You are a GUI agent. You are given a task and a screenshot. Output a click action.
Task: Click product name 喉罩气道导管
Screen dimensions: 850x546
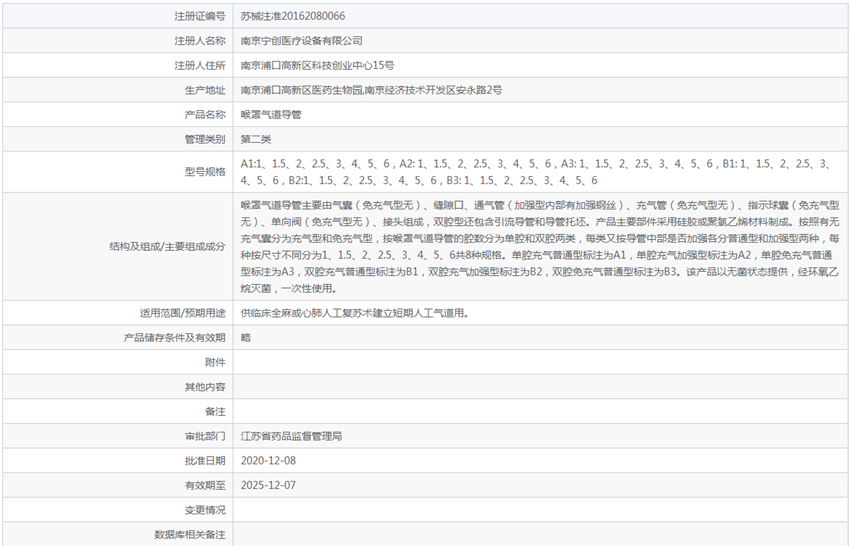pos(271,114)
